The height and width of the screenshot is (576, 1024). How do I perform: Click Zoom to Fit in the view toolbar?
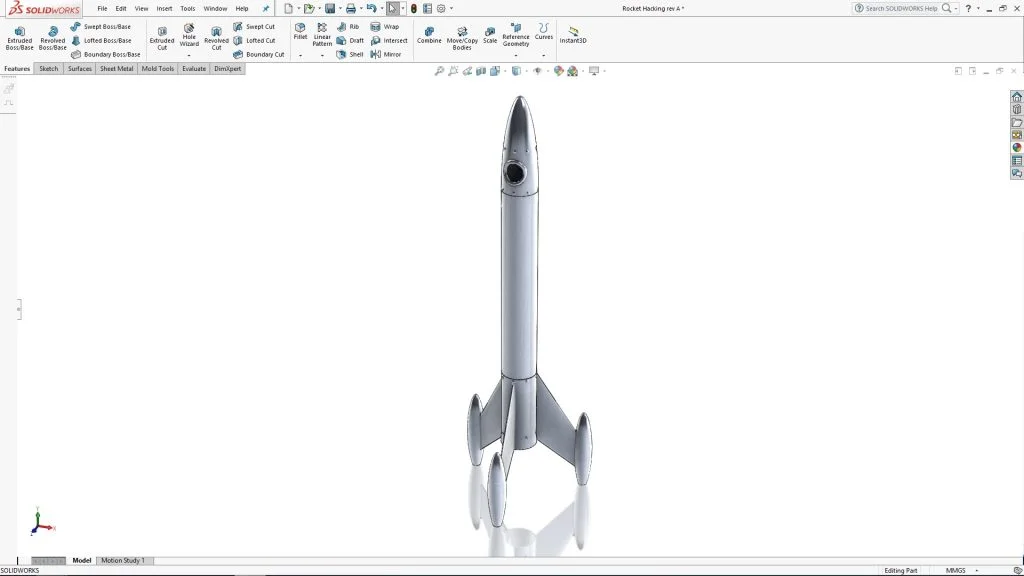(440, 70)
